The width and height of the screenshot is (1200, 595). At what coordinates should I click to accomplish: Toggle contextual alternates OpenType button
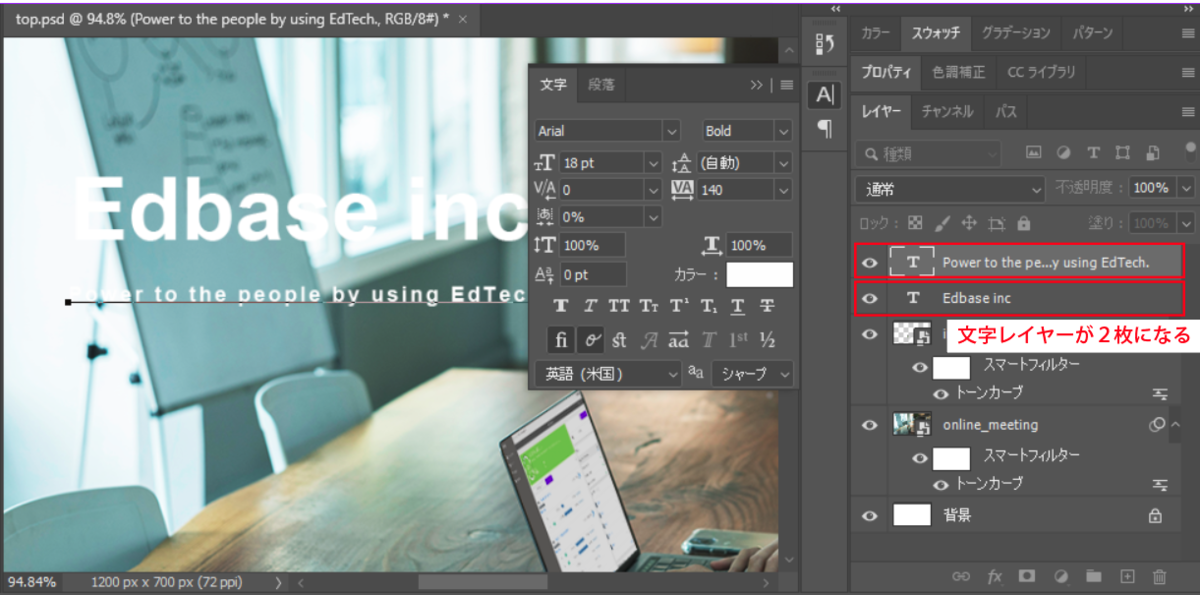(x=590, y=340)
